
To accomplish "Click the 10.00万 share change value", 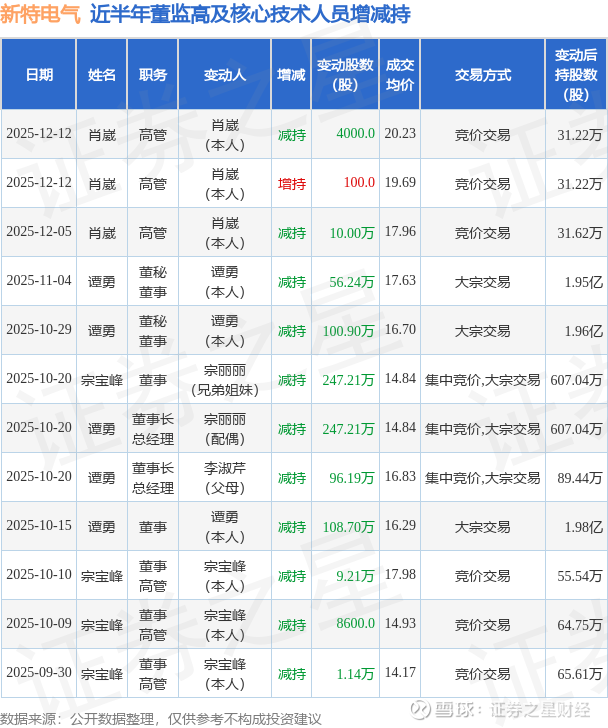I will coord(352,233).
